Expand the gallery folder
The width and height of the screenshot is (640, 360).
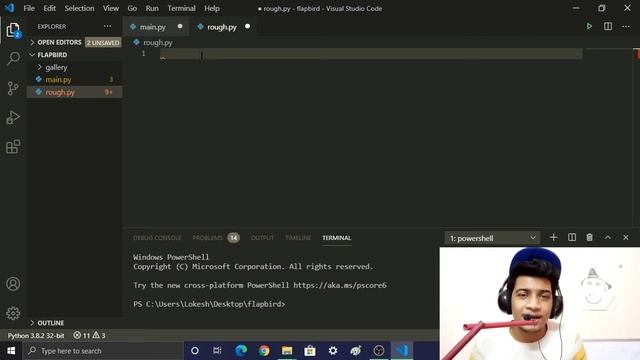[56, 67]
